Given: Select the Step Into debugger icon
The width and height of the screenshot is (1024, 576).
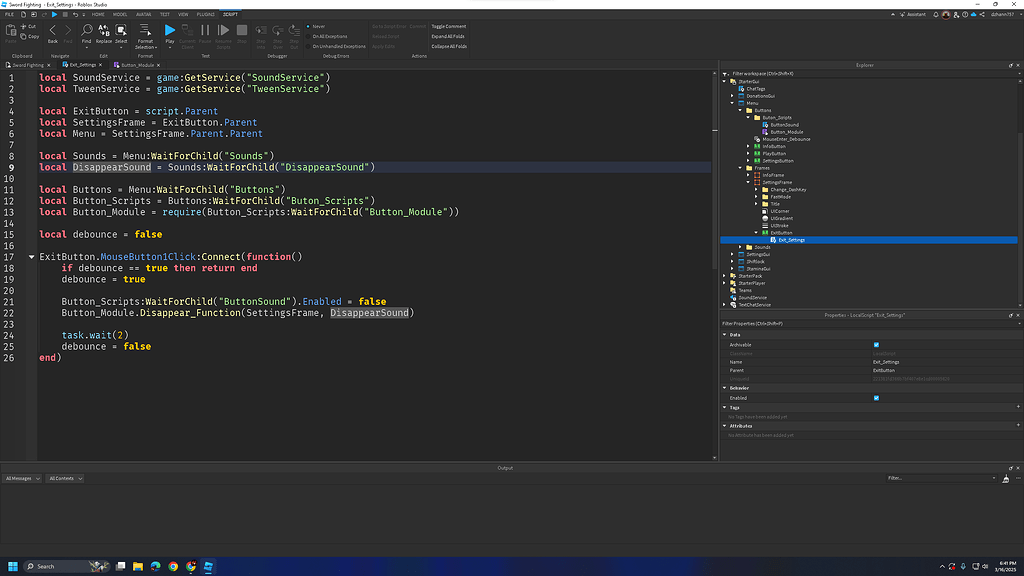Looking at the screenshot, I should (x=261, y=31).
